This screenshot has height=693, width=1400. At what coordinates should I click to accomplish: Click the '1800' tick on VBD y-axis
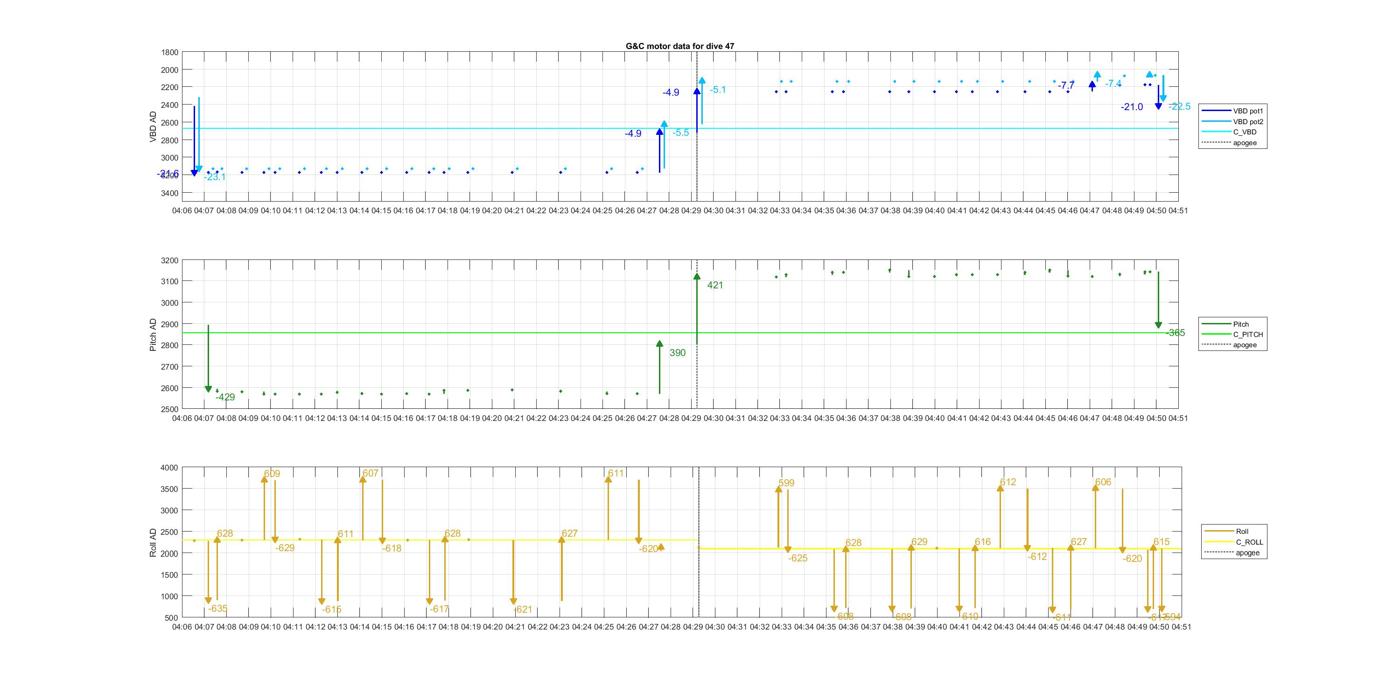click(x=170, y=52)
